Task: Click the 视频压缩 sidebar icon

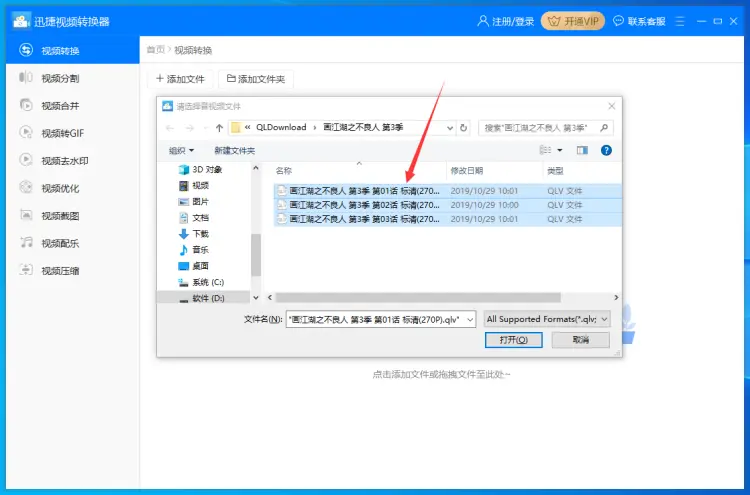Action: click(26, 270)
